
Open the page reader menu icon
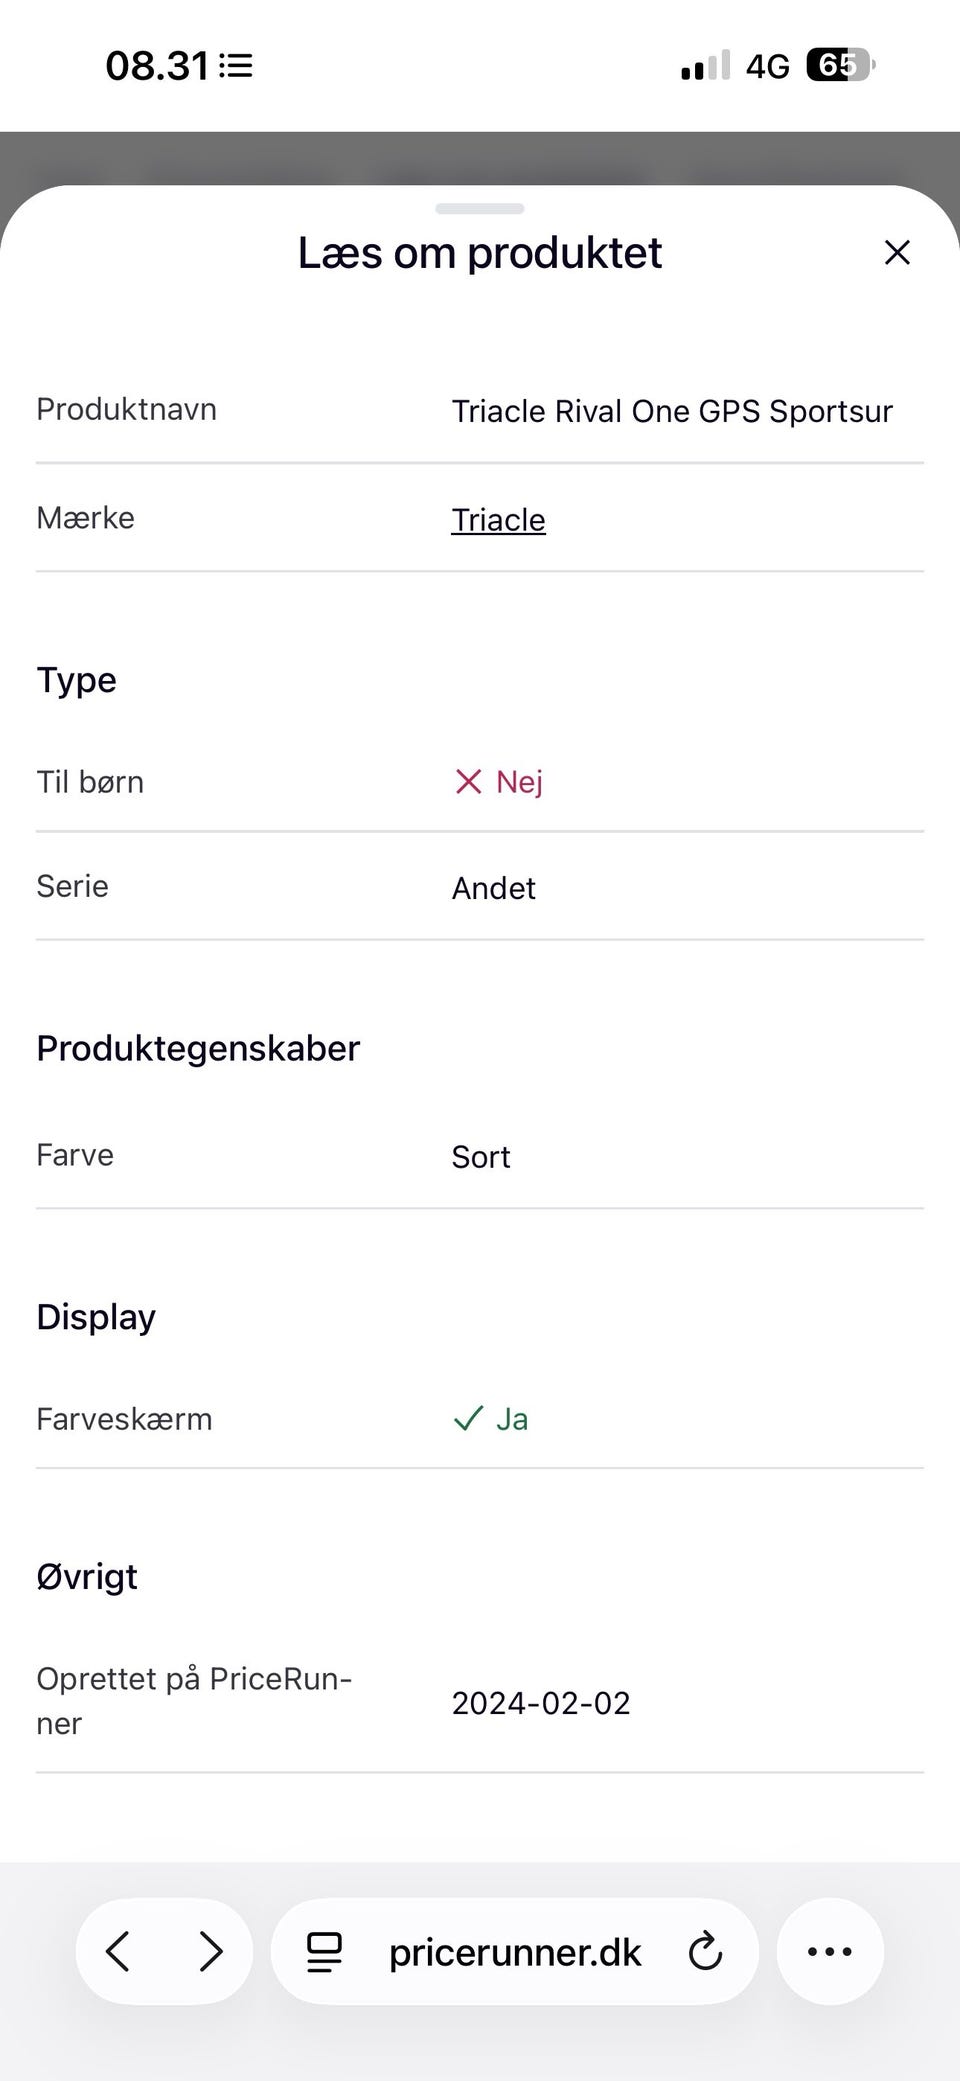tap(324, 1952)
